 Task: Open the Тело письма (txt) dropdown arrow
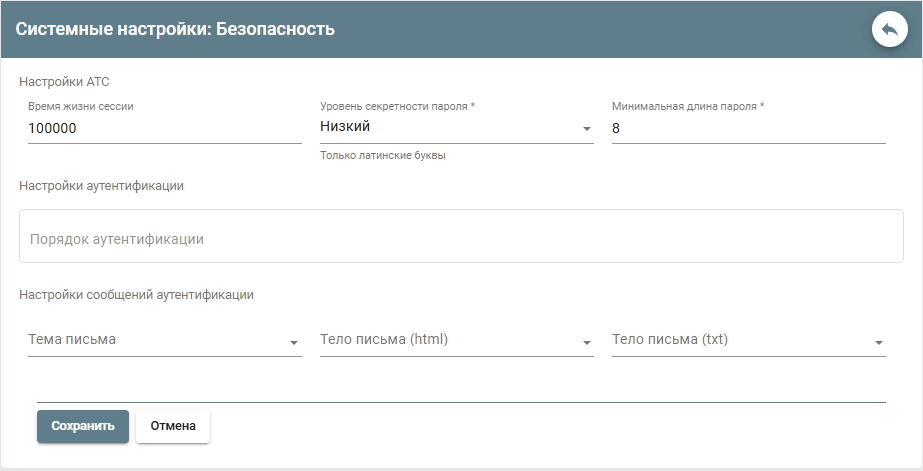point(878,343)
